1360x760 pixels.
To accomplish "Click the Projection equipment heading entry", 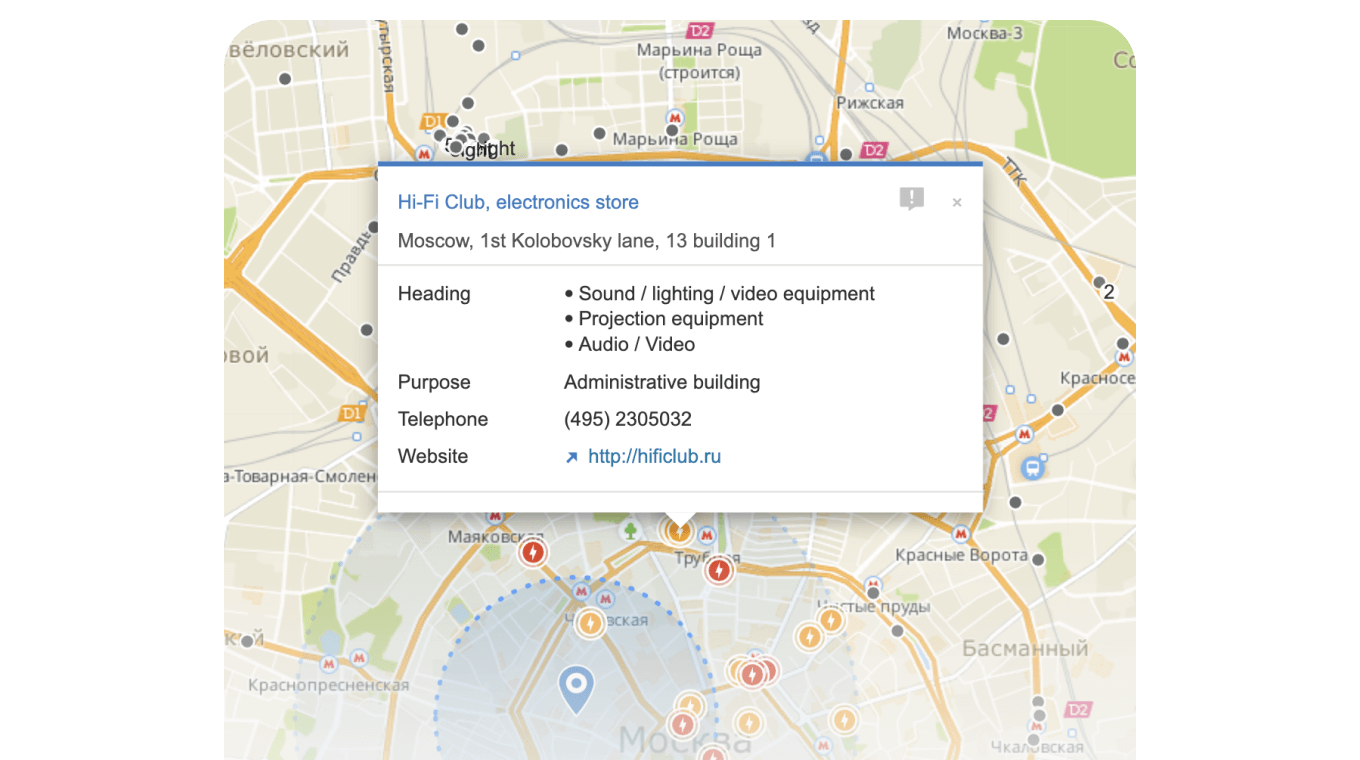I will (671, 319).
